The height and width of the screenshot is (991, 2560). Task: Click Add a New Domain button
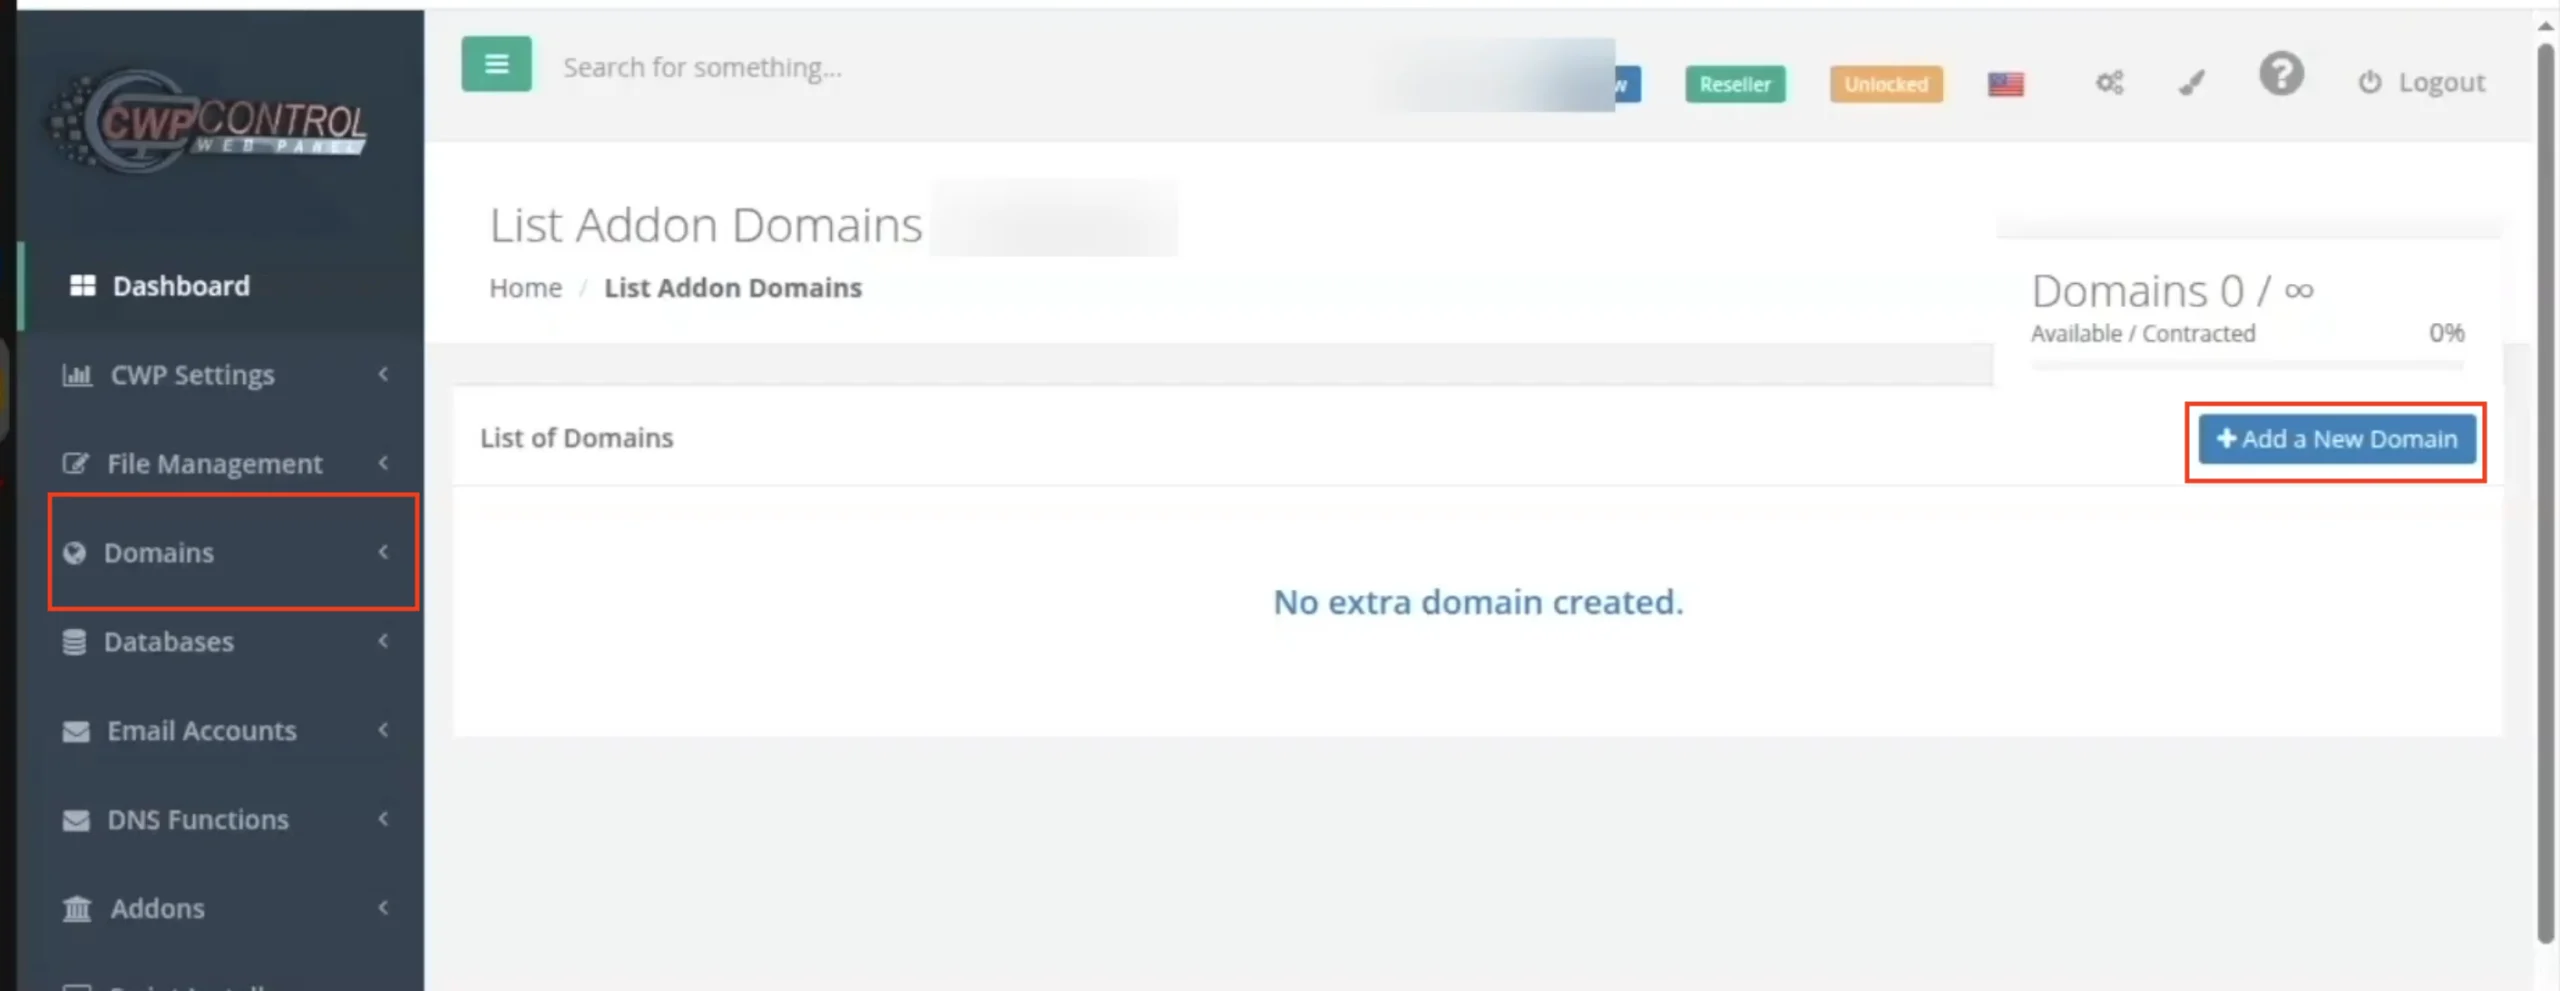(x=2337, y=439)
